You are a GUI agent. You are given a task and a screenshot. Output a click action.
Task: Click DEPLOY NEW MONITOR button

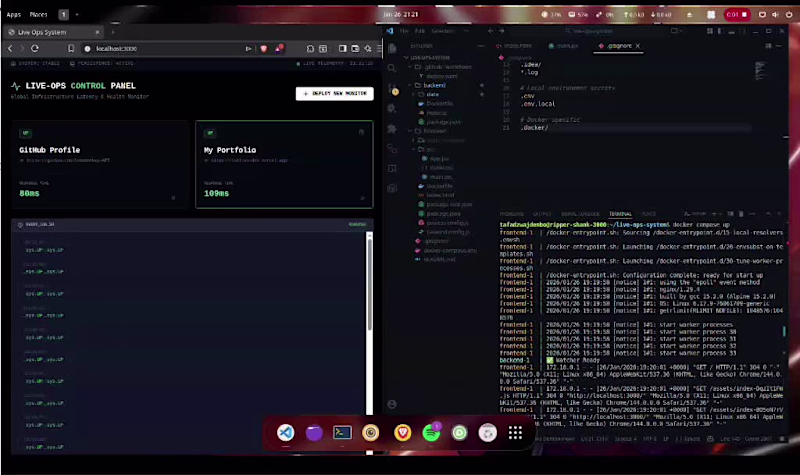coord(335,93)
